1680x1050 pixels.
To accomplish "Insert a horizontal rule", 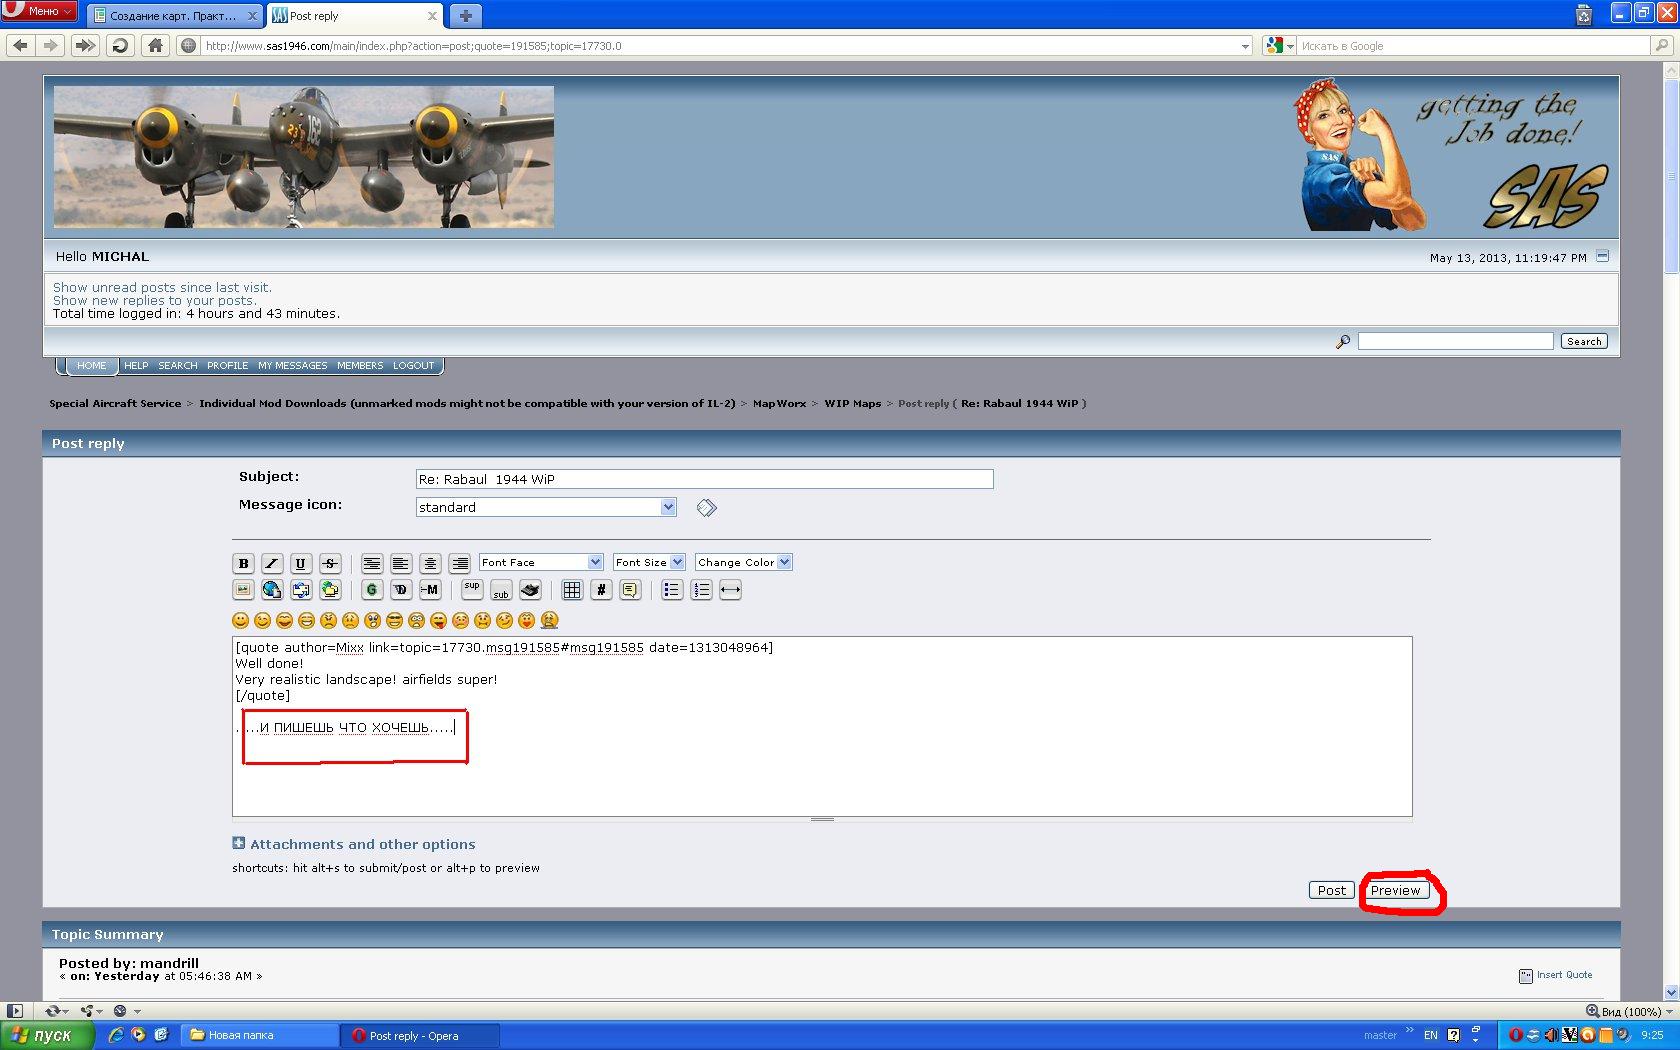I will 730,590.
